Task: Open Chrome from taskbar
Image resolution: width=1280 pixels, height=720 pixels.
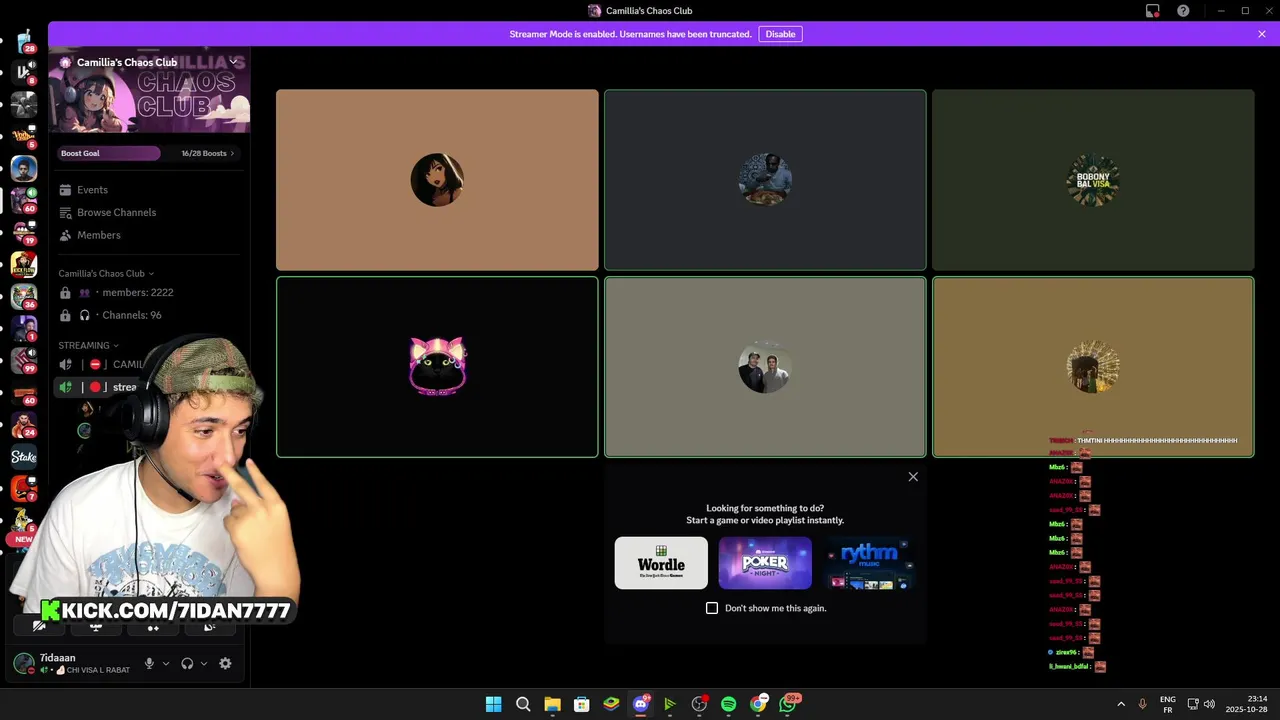Action: coord(758,704)
